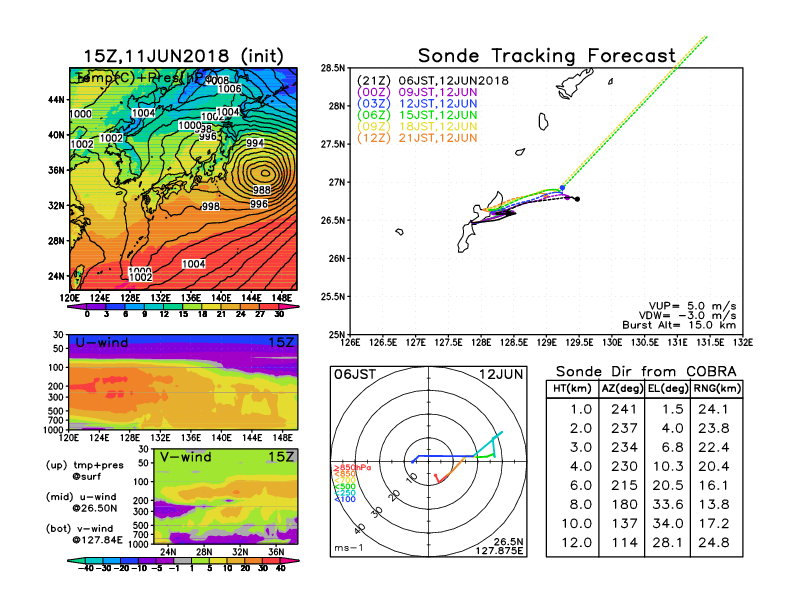Click the Sonde Tracking Forecast title
The image size is (792, 612).
point(546,56)
